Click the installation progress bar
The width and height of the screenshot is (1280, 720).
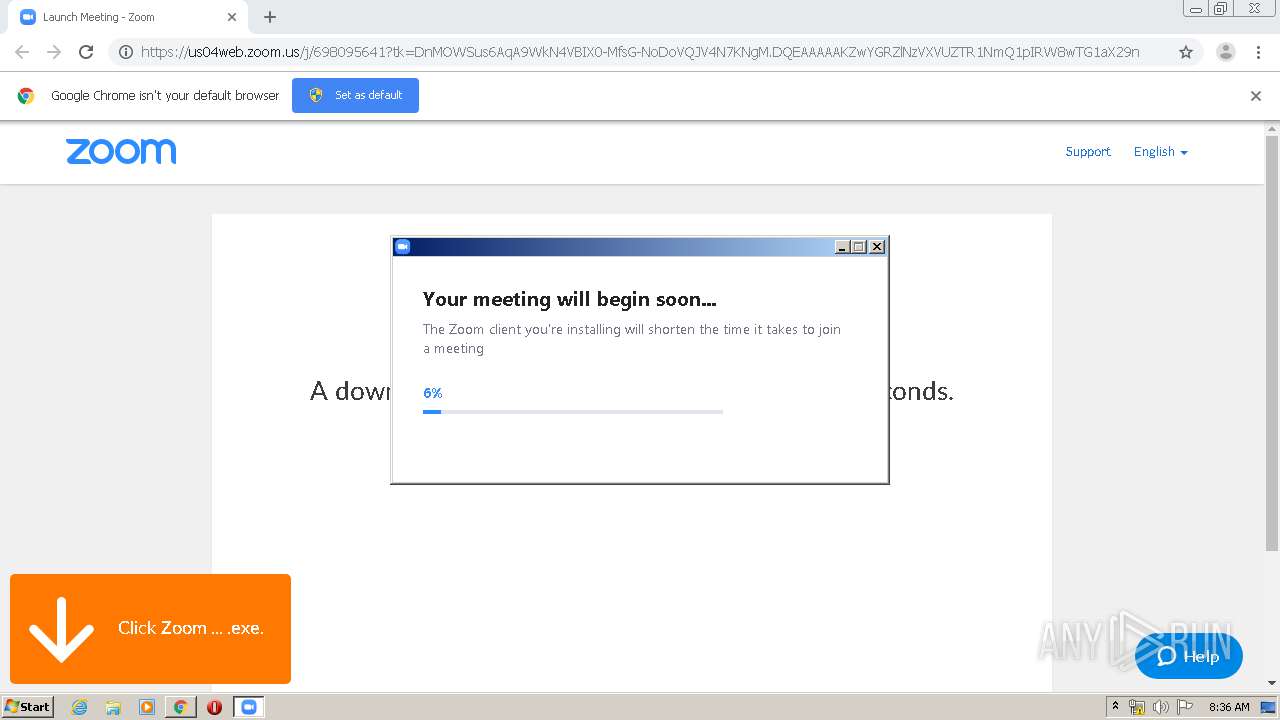point(573,411)
